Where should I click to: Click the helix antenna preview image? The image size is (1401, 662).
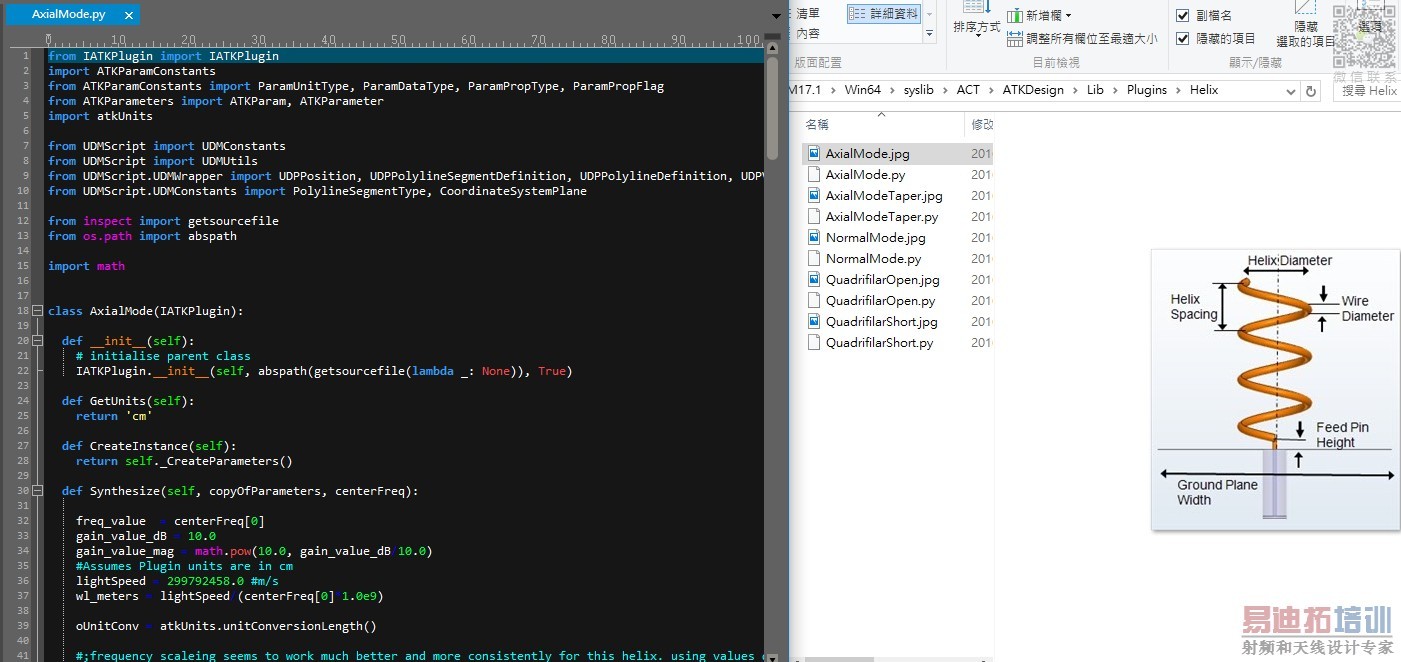pyautogui.click(x=1275, y=389)
